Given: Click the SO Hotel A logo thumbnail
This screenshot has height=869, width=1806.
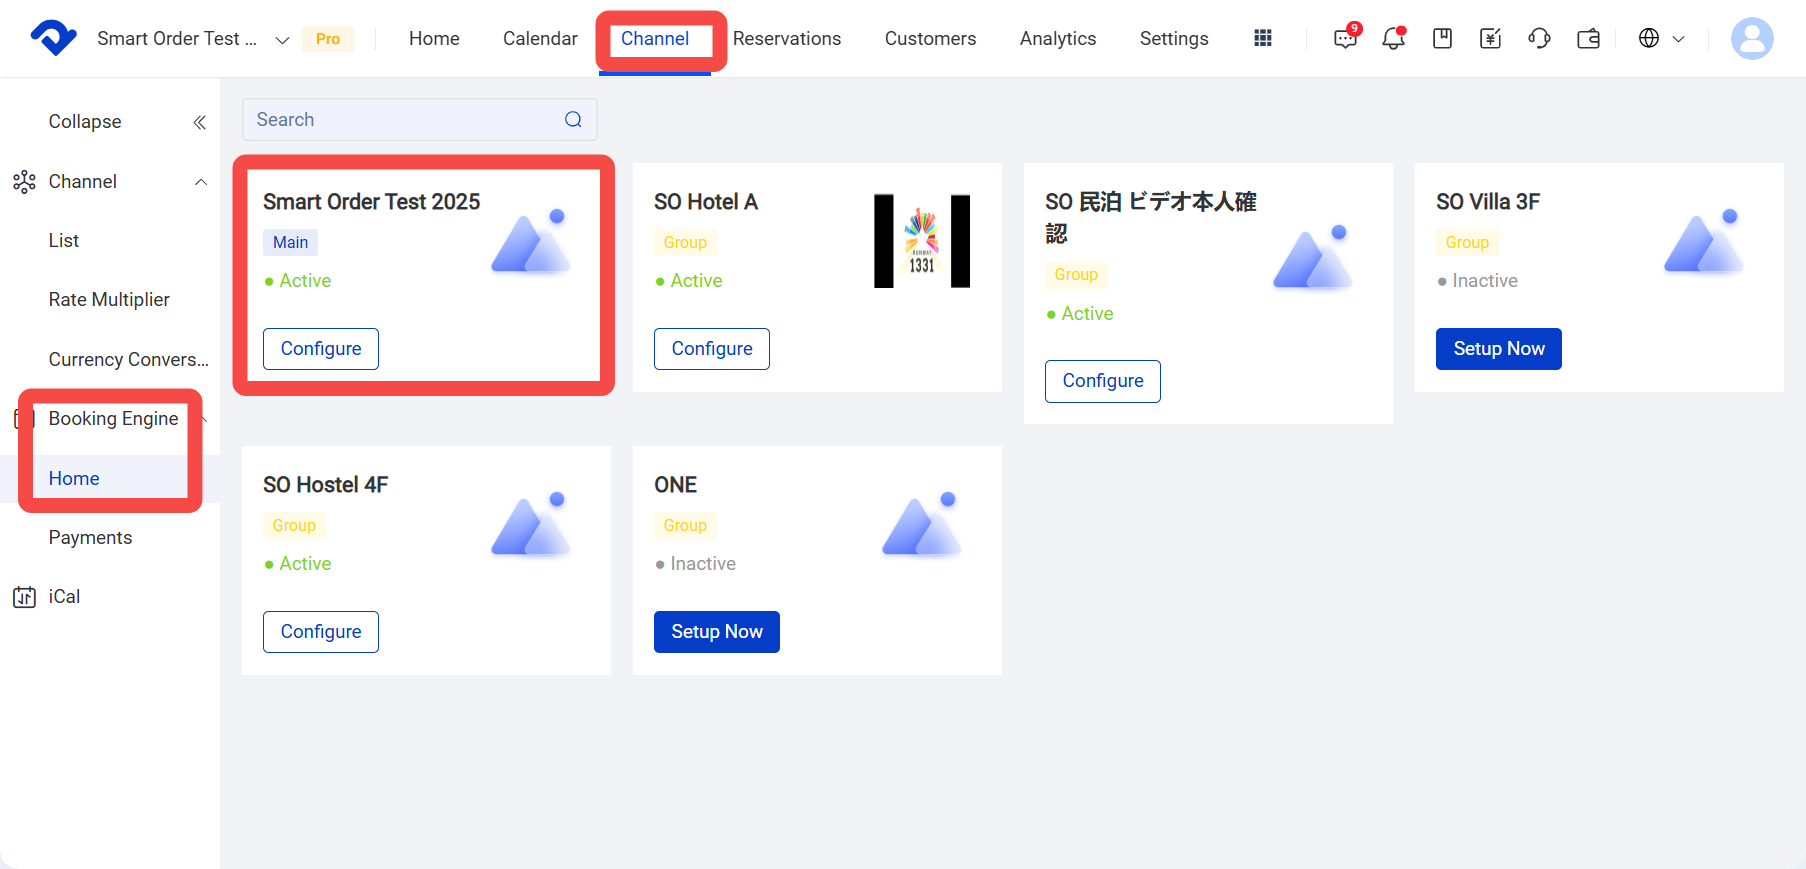Looking at the screenshot, I should pos(922,241).
